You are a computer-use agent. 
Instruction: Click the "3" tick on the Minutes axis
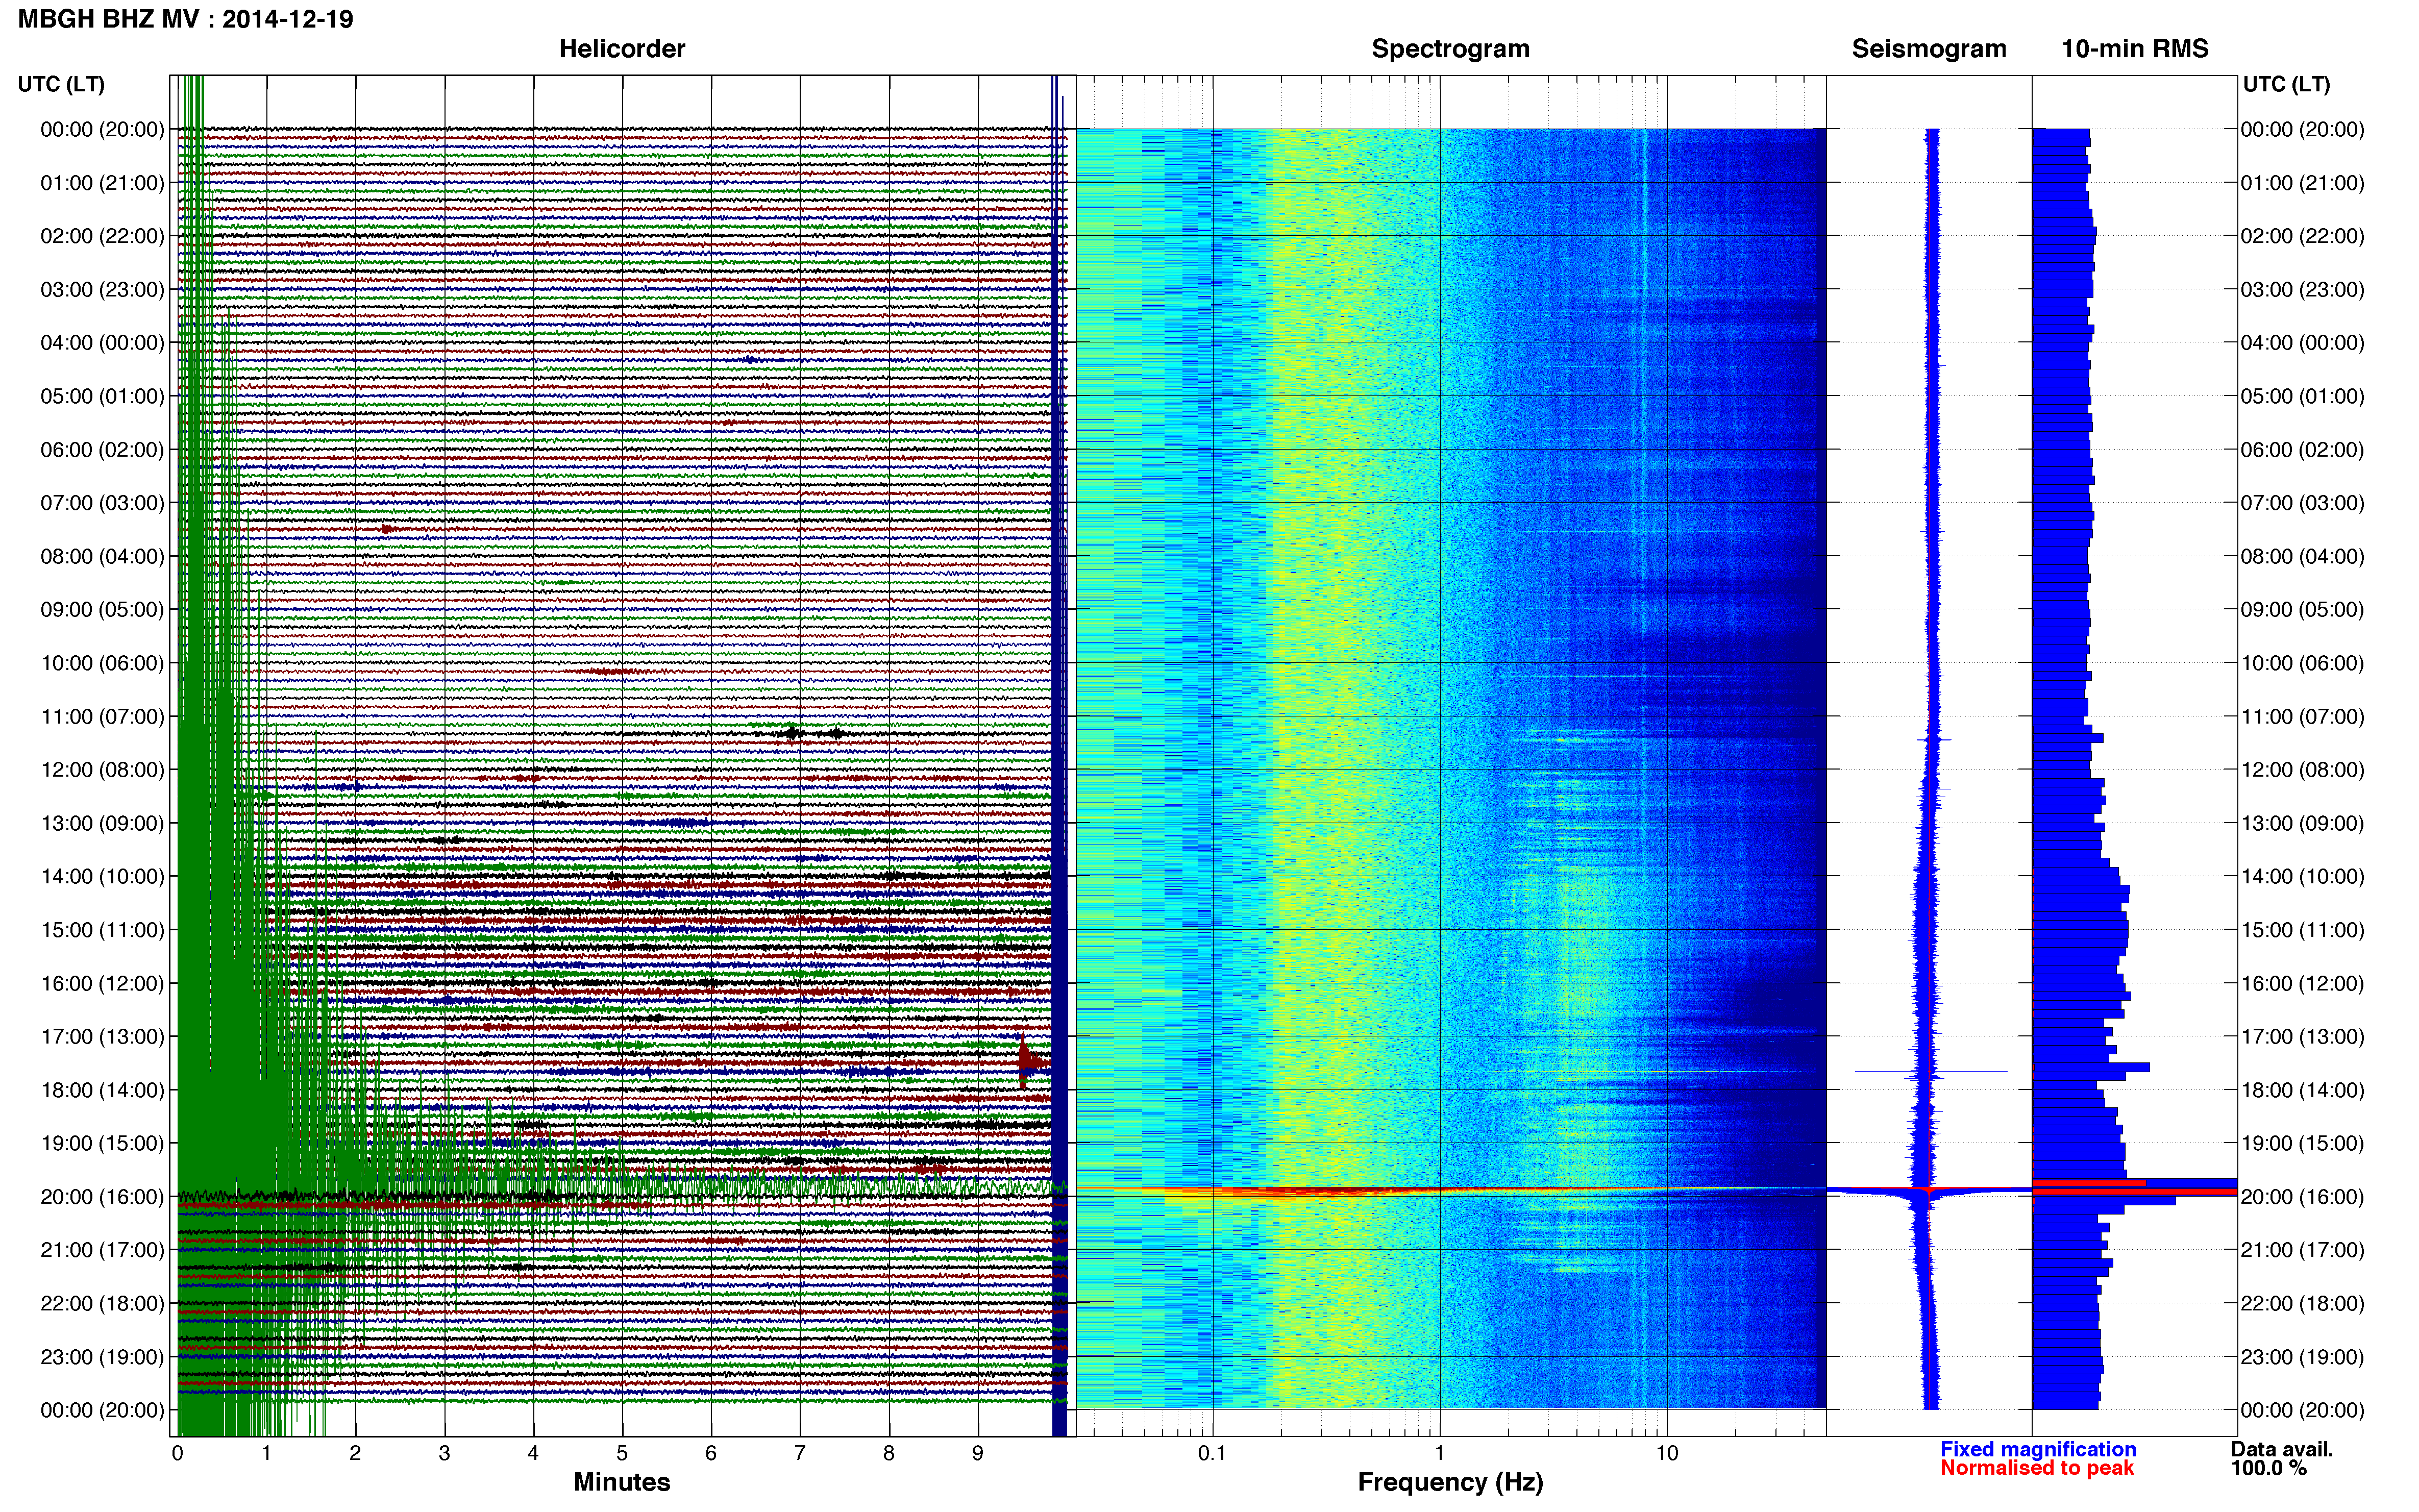(x=444, y=1453)
